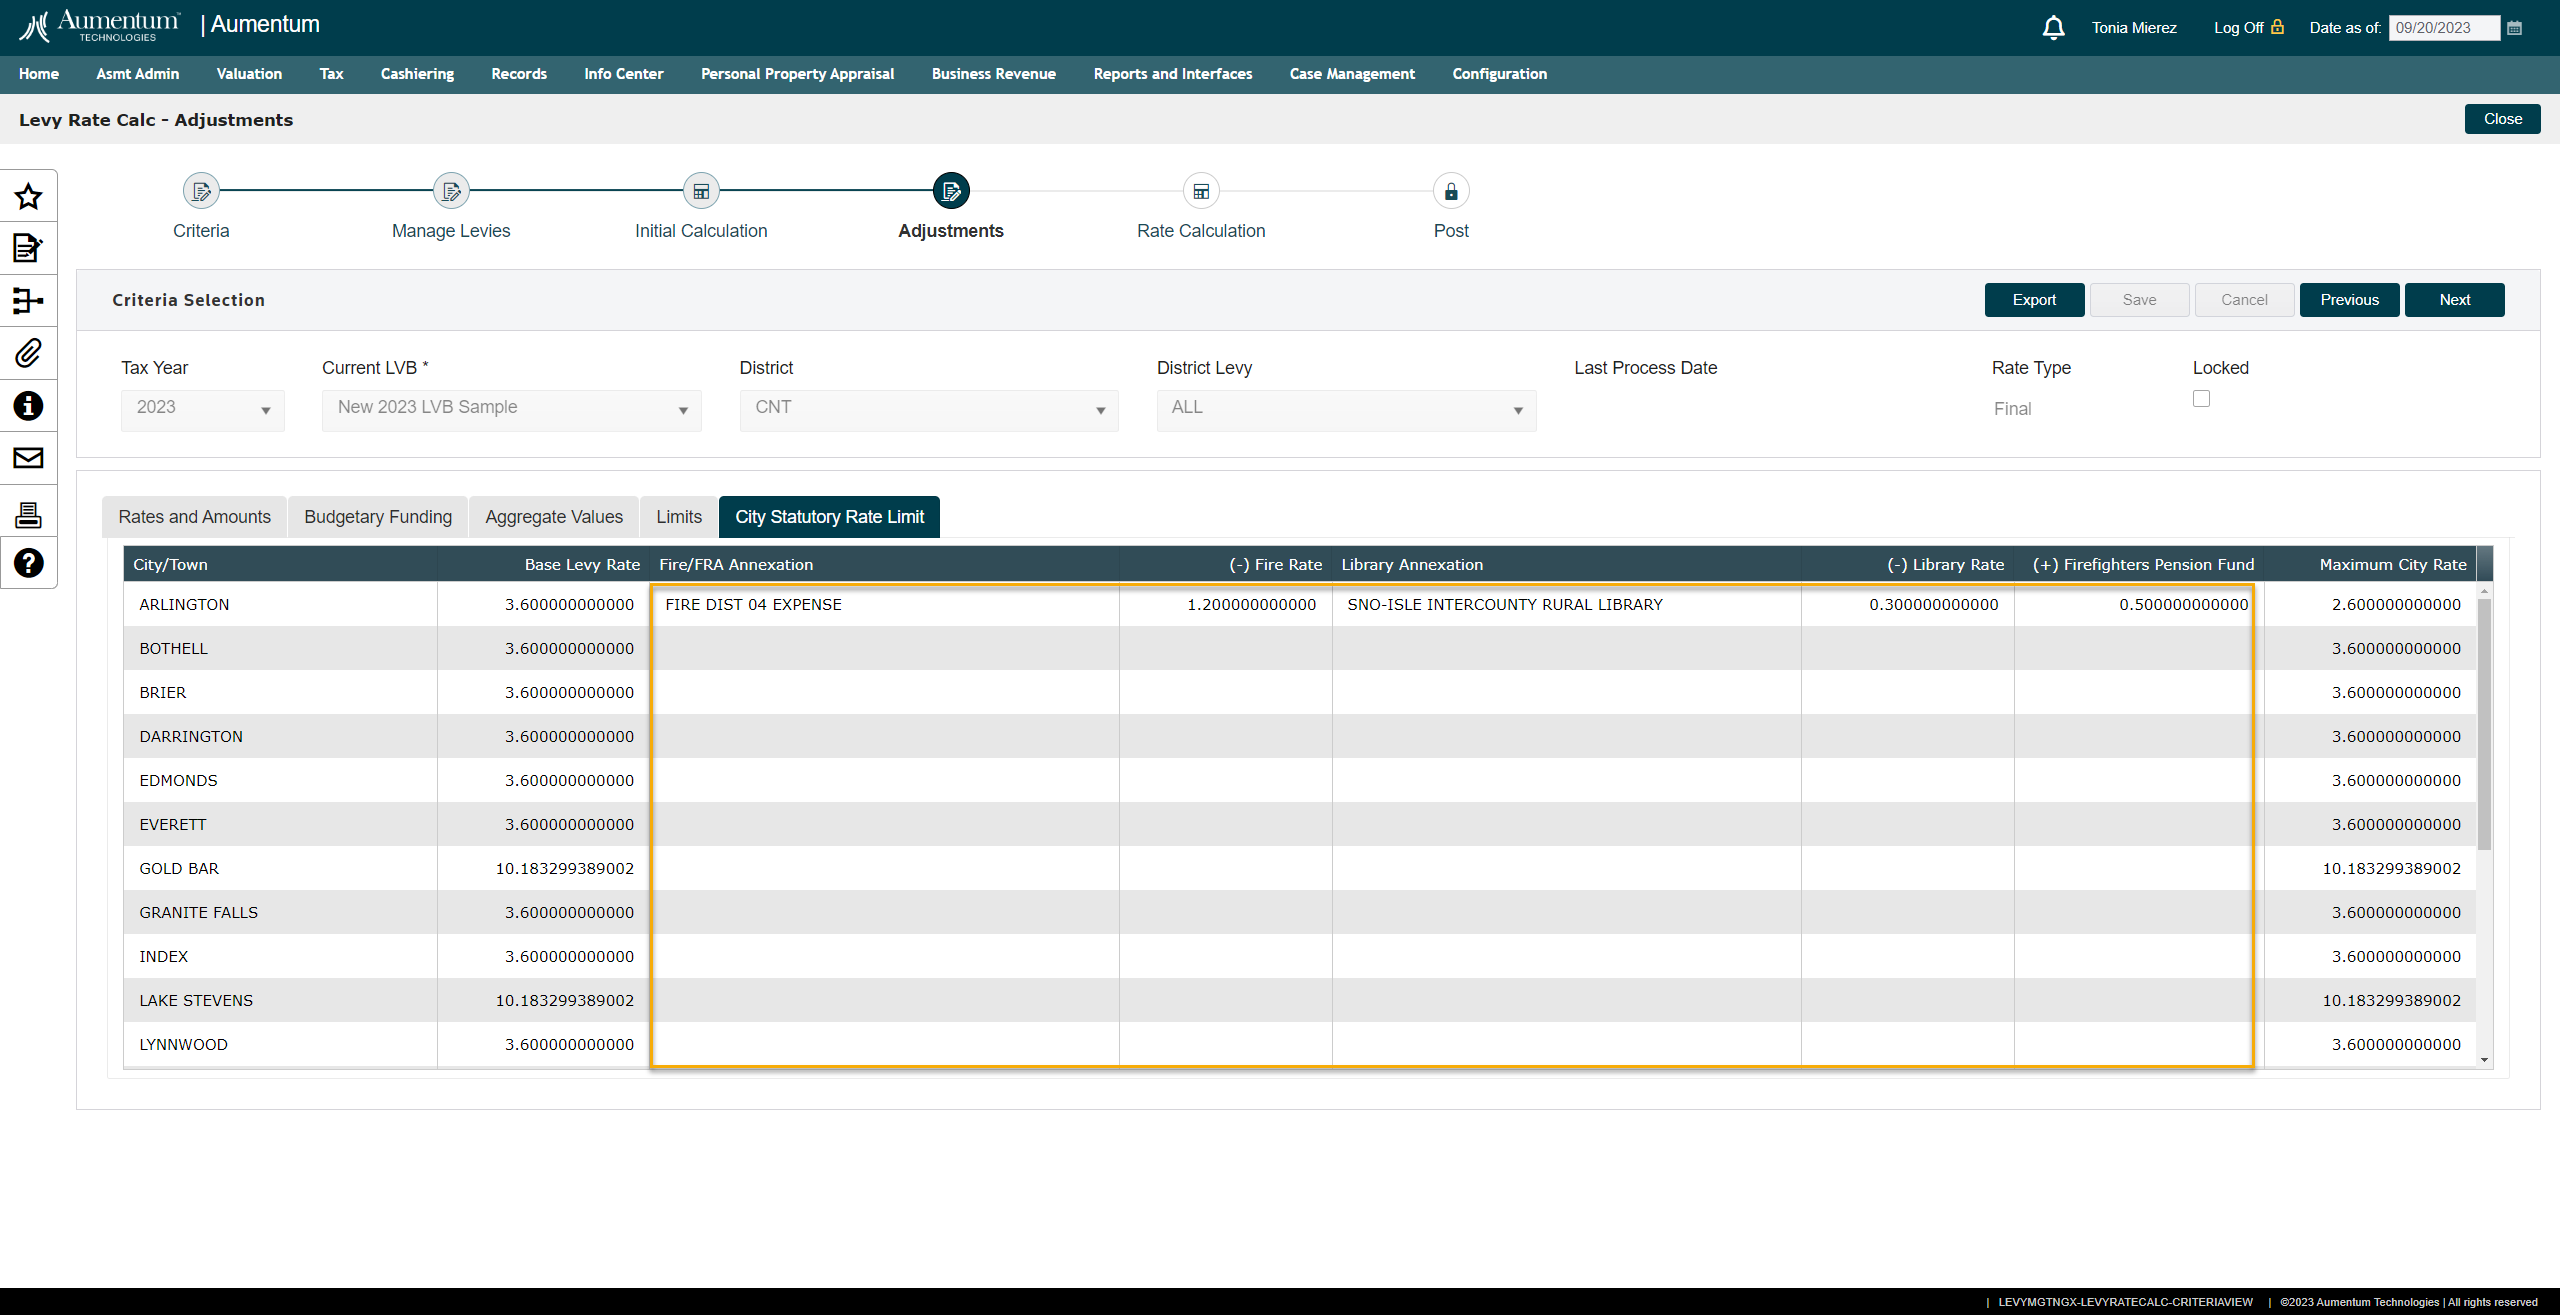Open the Configuration menu
Screen dimensions: 2560x1315
[1500, 74]
